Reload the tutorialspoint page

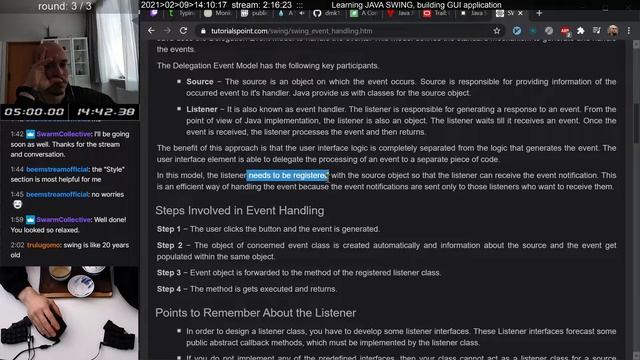[x=183, y=31]
